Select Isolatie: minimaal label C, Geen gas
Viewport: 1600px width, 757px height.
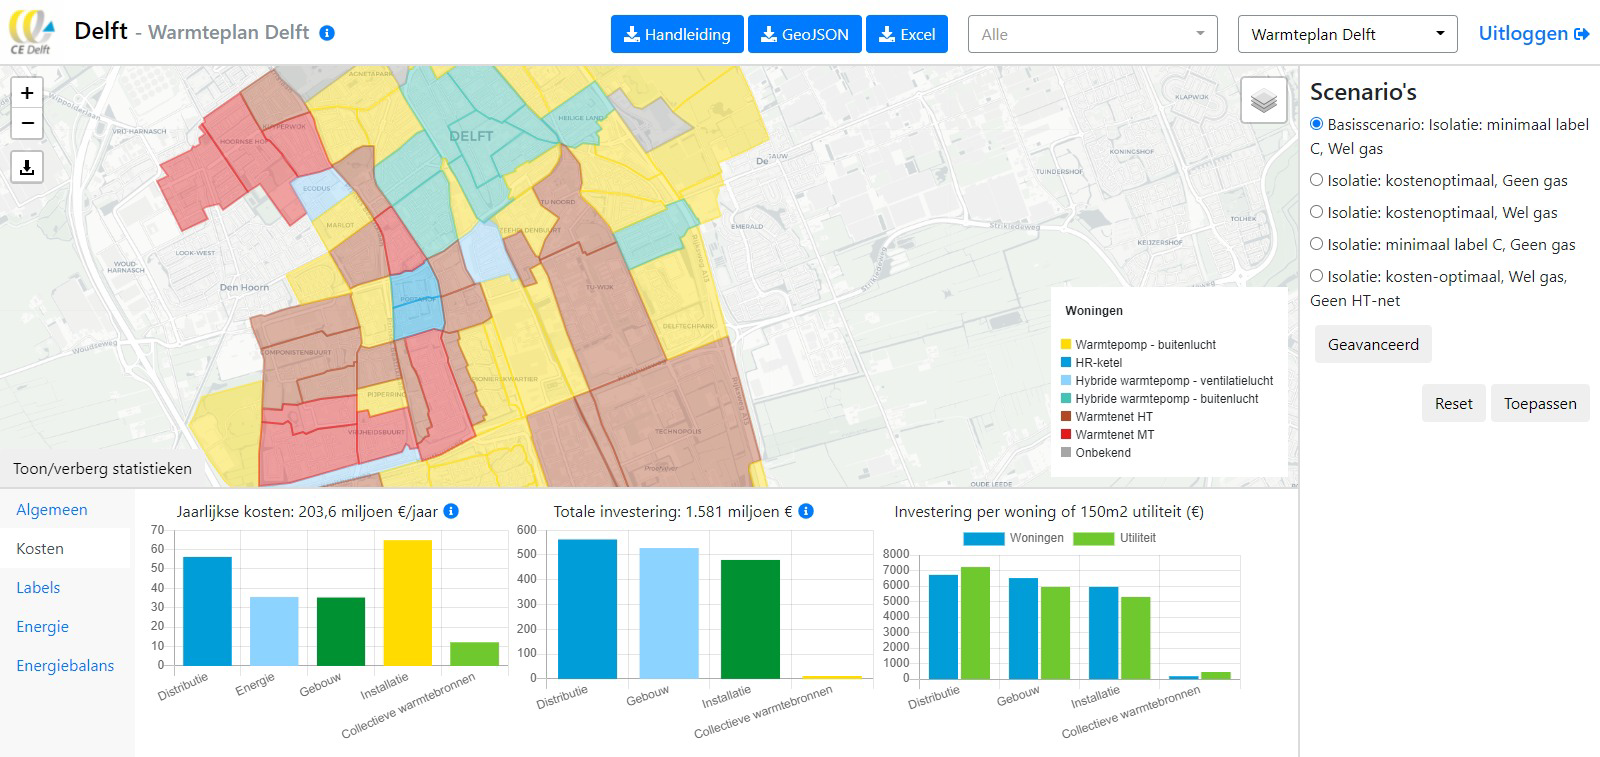1317,244
